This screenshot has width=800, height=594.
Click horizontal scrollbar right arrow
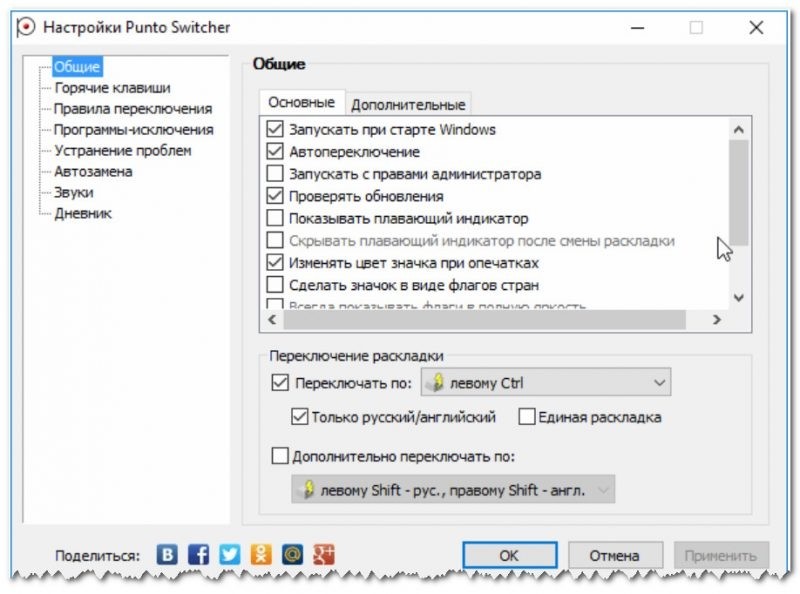[717, 319]
